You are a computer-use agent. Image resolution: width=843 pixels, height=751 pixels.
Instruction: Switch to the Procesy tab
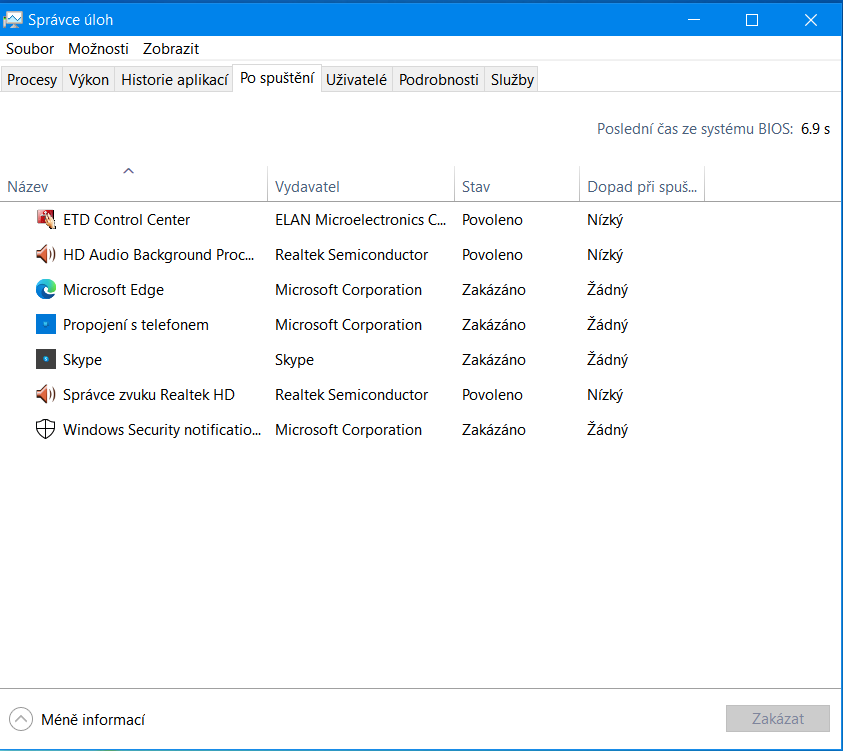[x=32, y=80]
